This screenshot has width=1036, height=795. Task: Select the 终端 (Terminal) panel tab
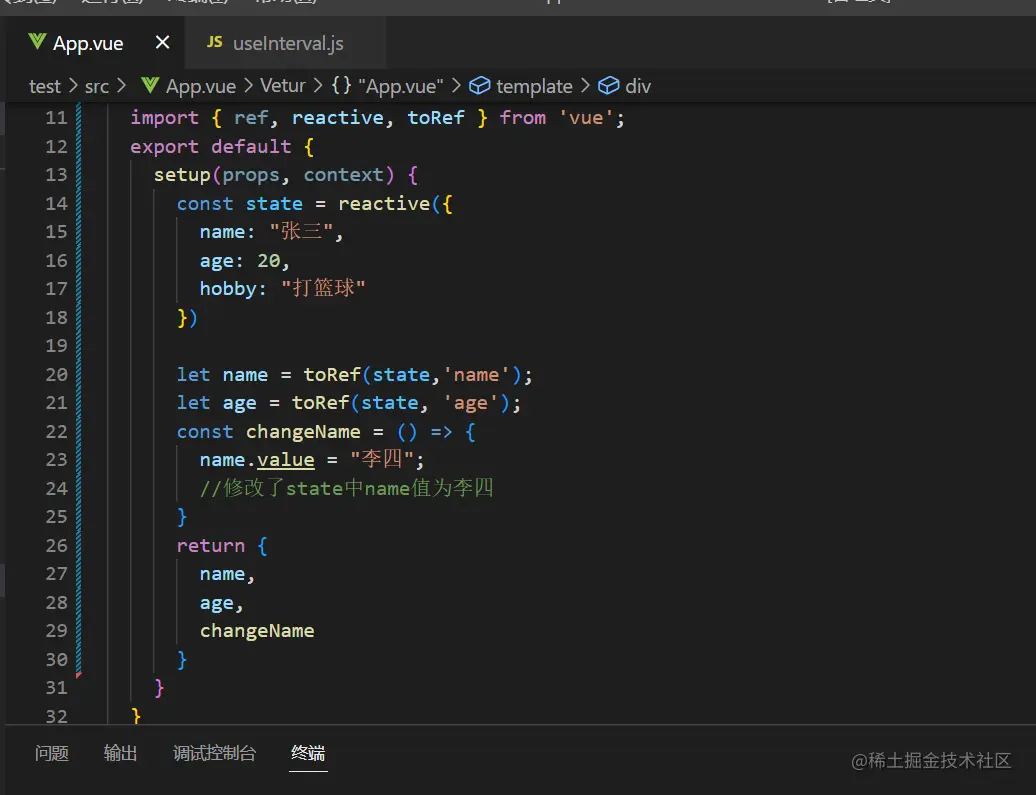[x=308, y=753]
